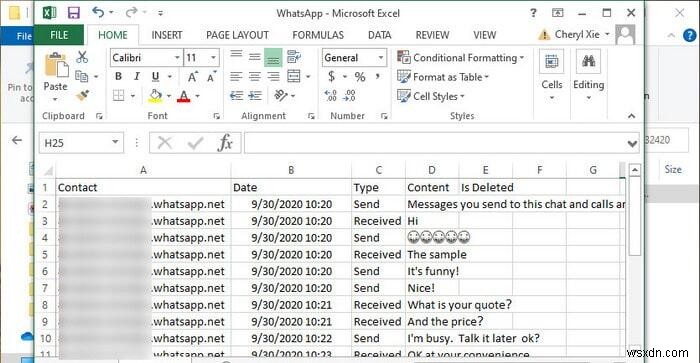Center text horizontally
700x363 pixels.
255,77
